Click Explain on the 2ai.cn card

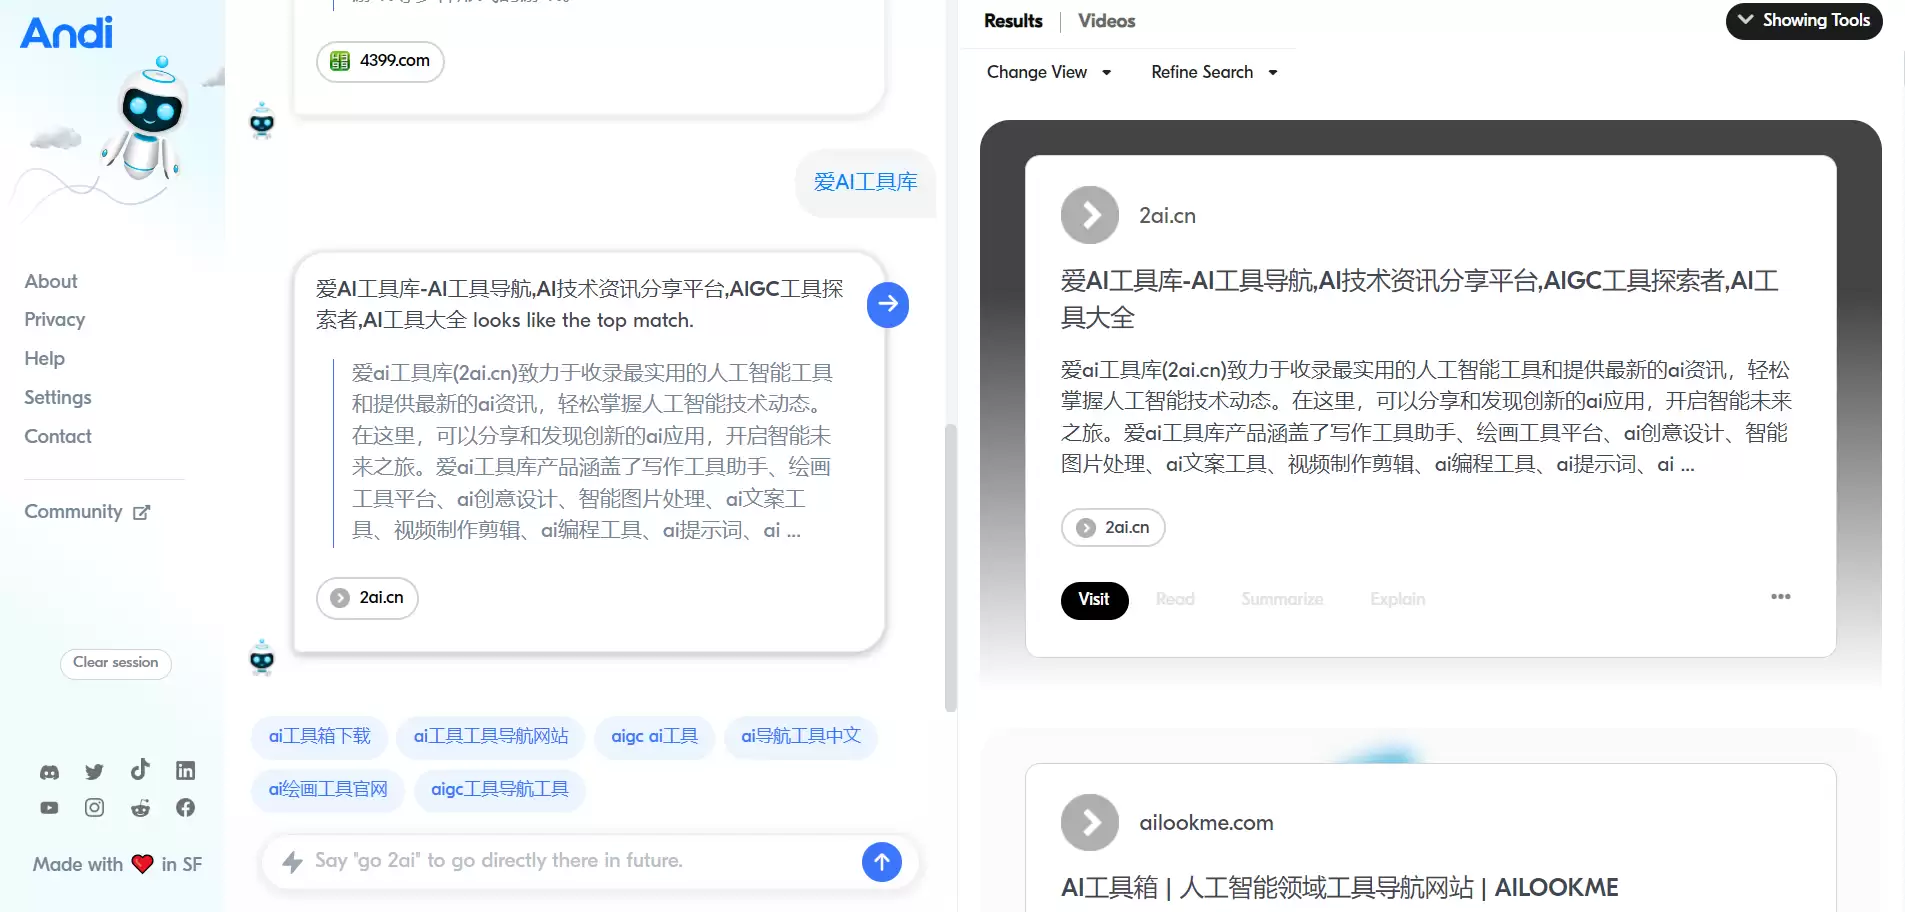tap(1397, 599)
